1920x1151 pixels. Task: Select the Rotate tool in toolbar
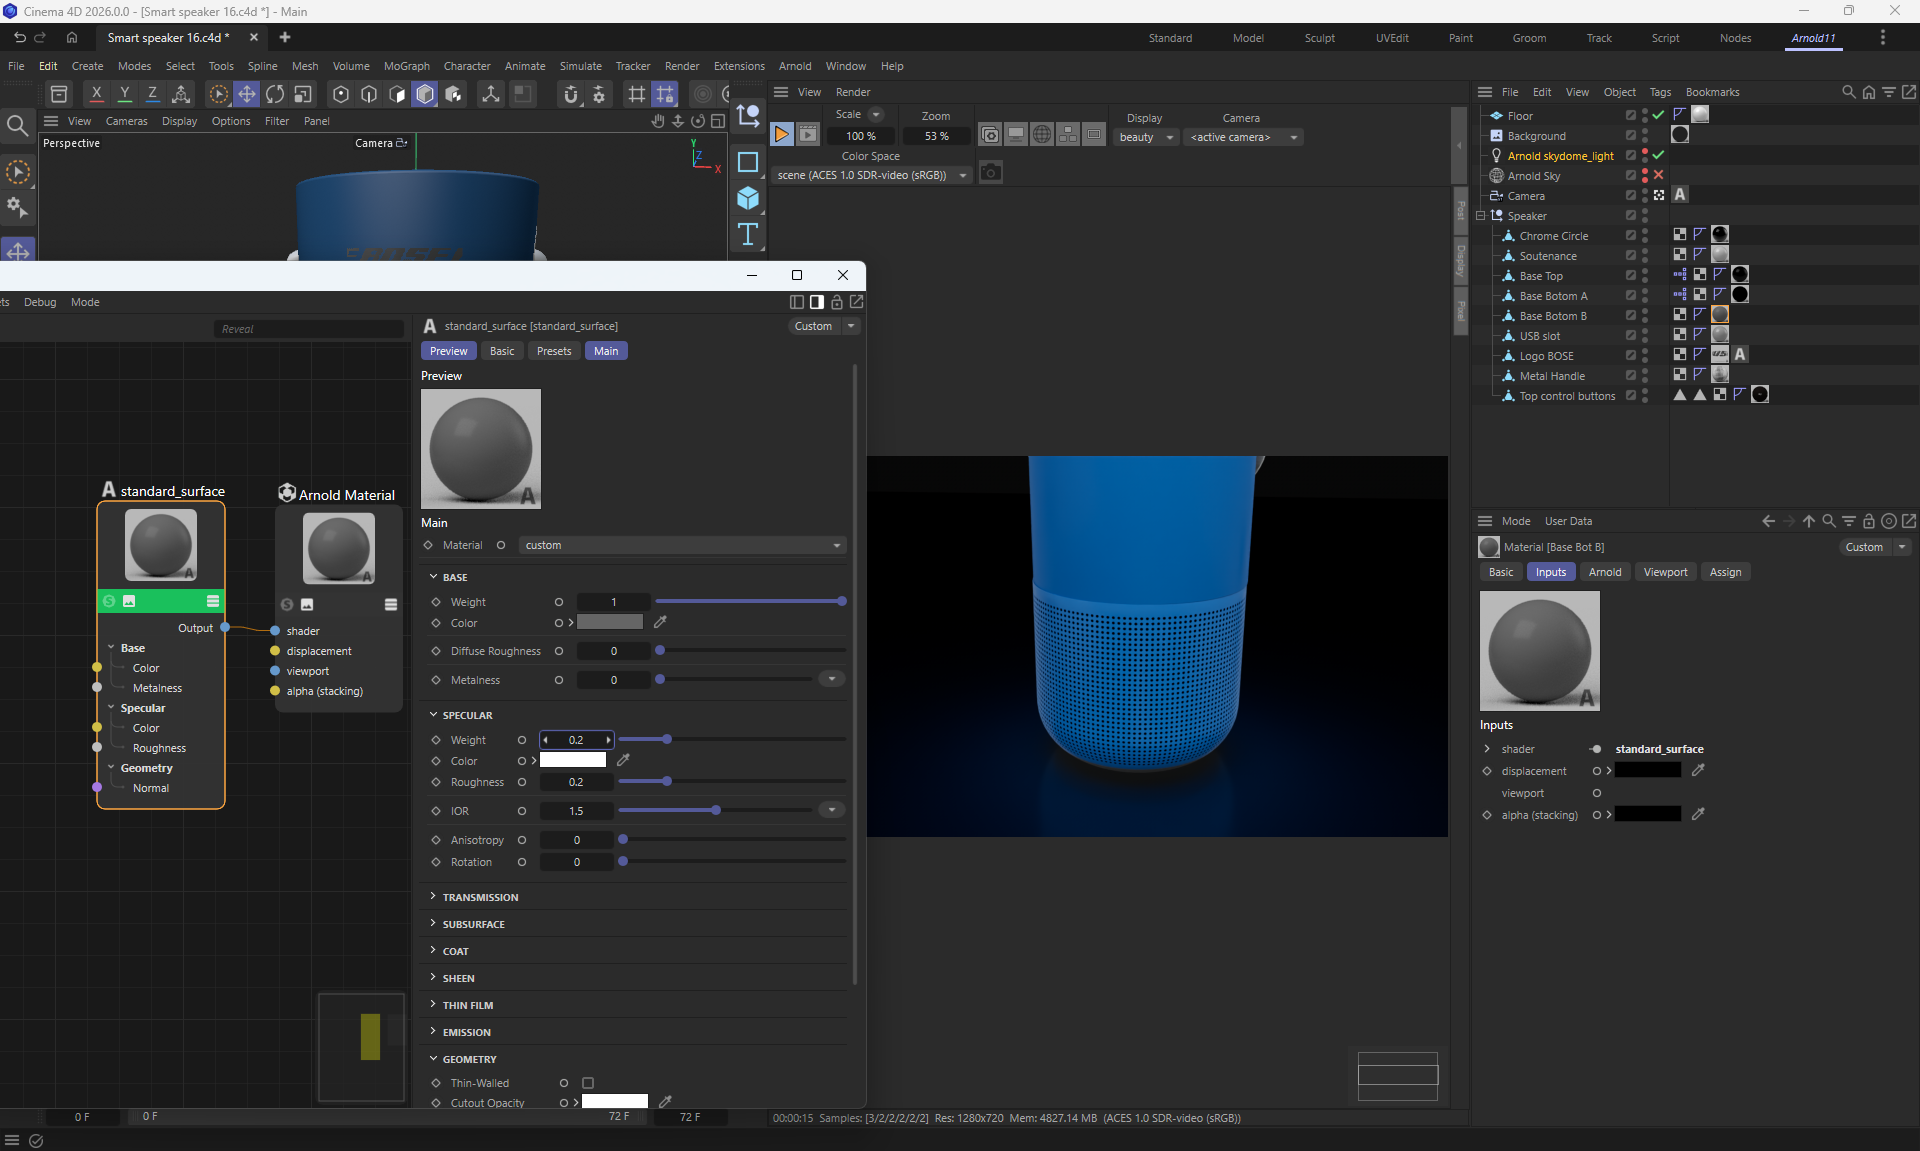click(275, 94)
